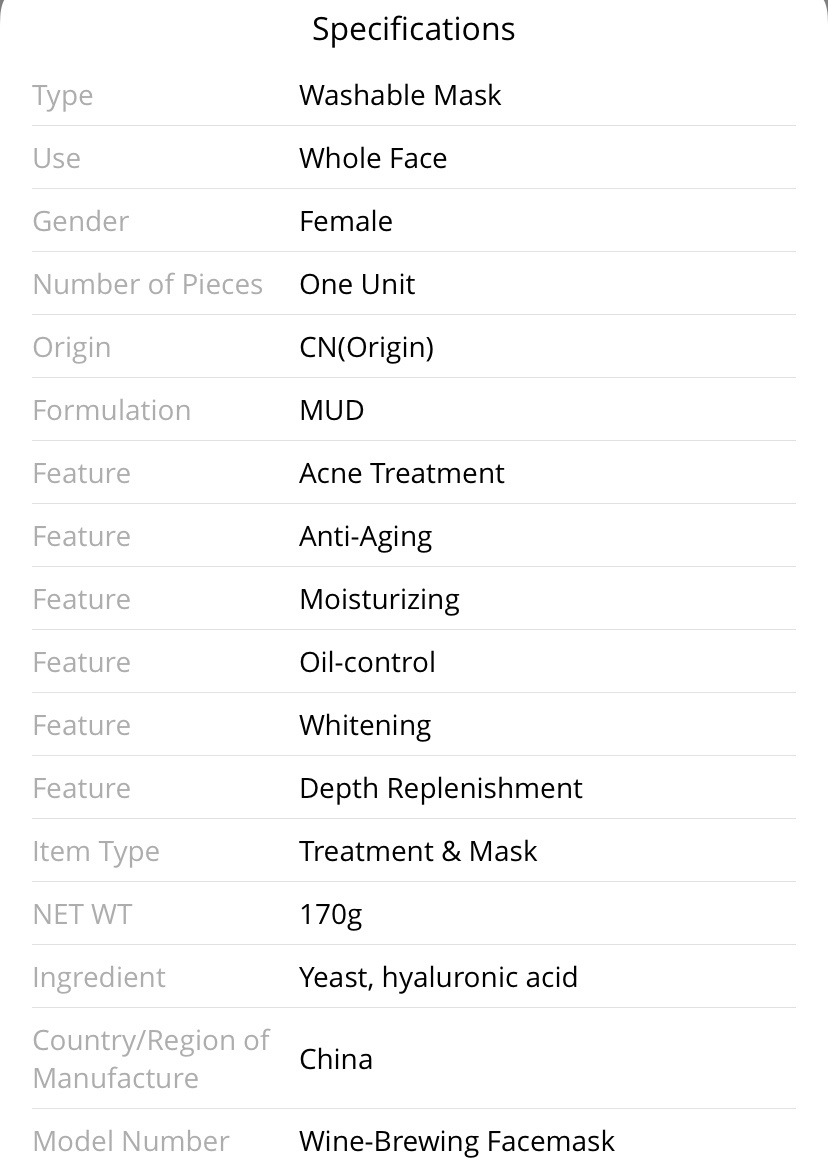Tap the Treatment & Mask item type
The width and height of the screenshot is (828, 1165).
[x=418, y=851]
